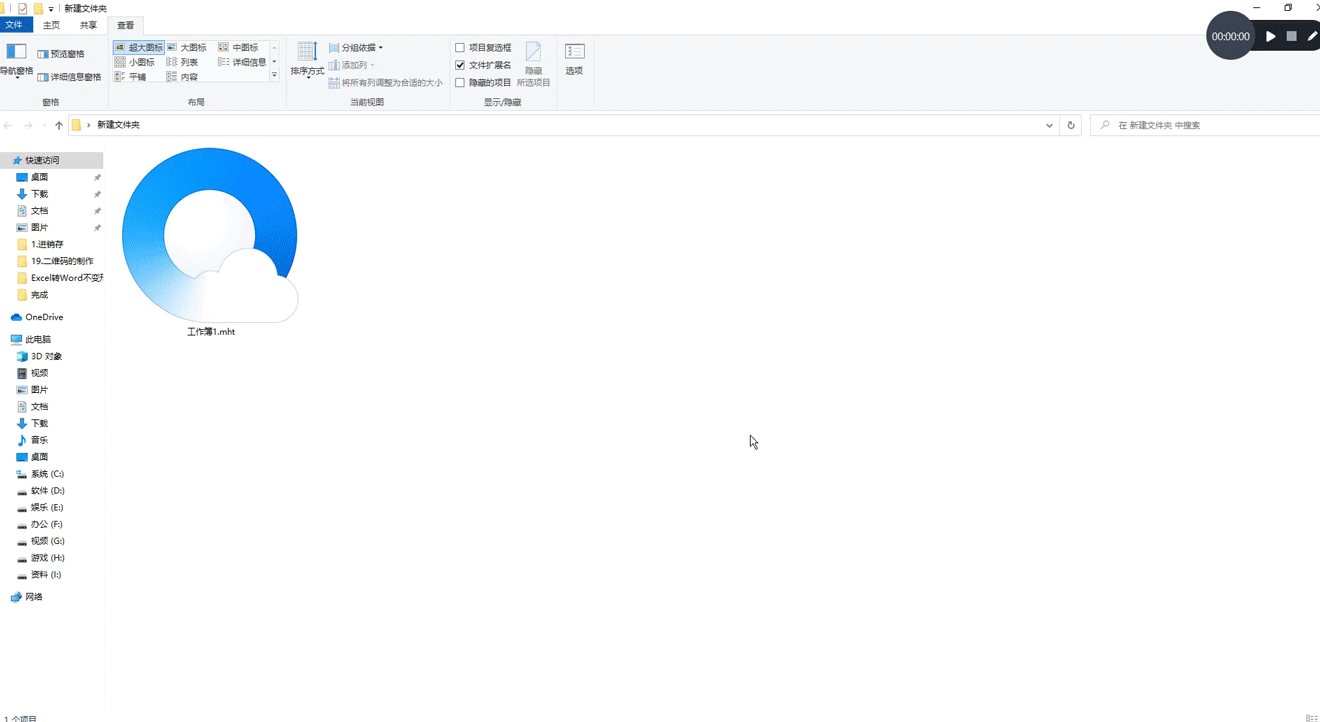Open recent locations dropdown by nav arrows
The image size is (1320, 722).
[x=44, y=125]
